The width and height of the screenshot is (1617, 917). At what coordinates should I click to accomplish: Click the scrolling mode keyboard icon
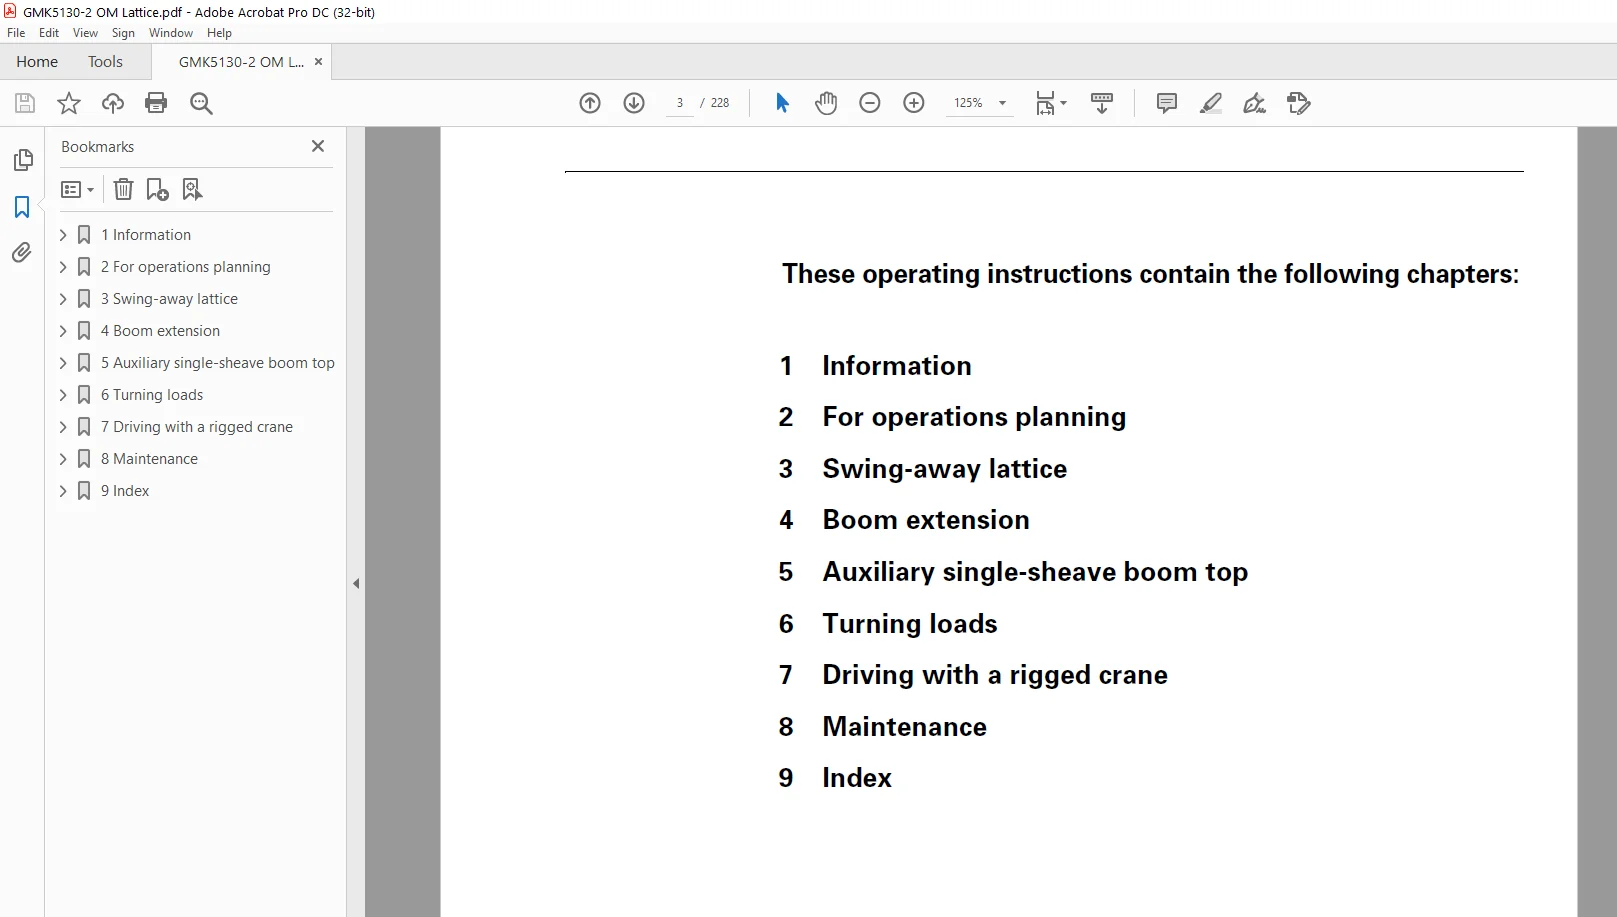(1102, 103)
